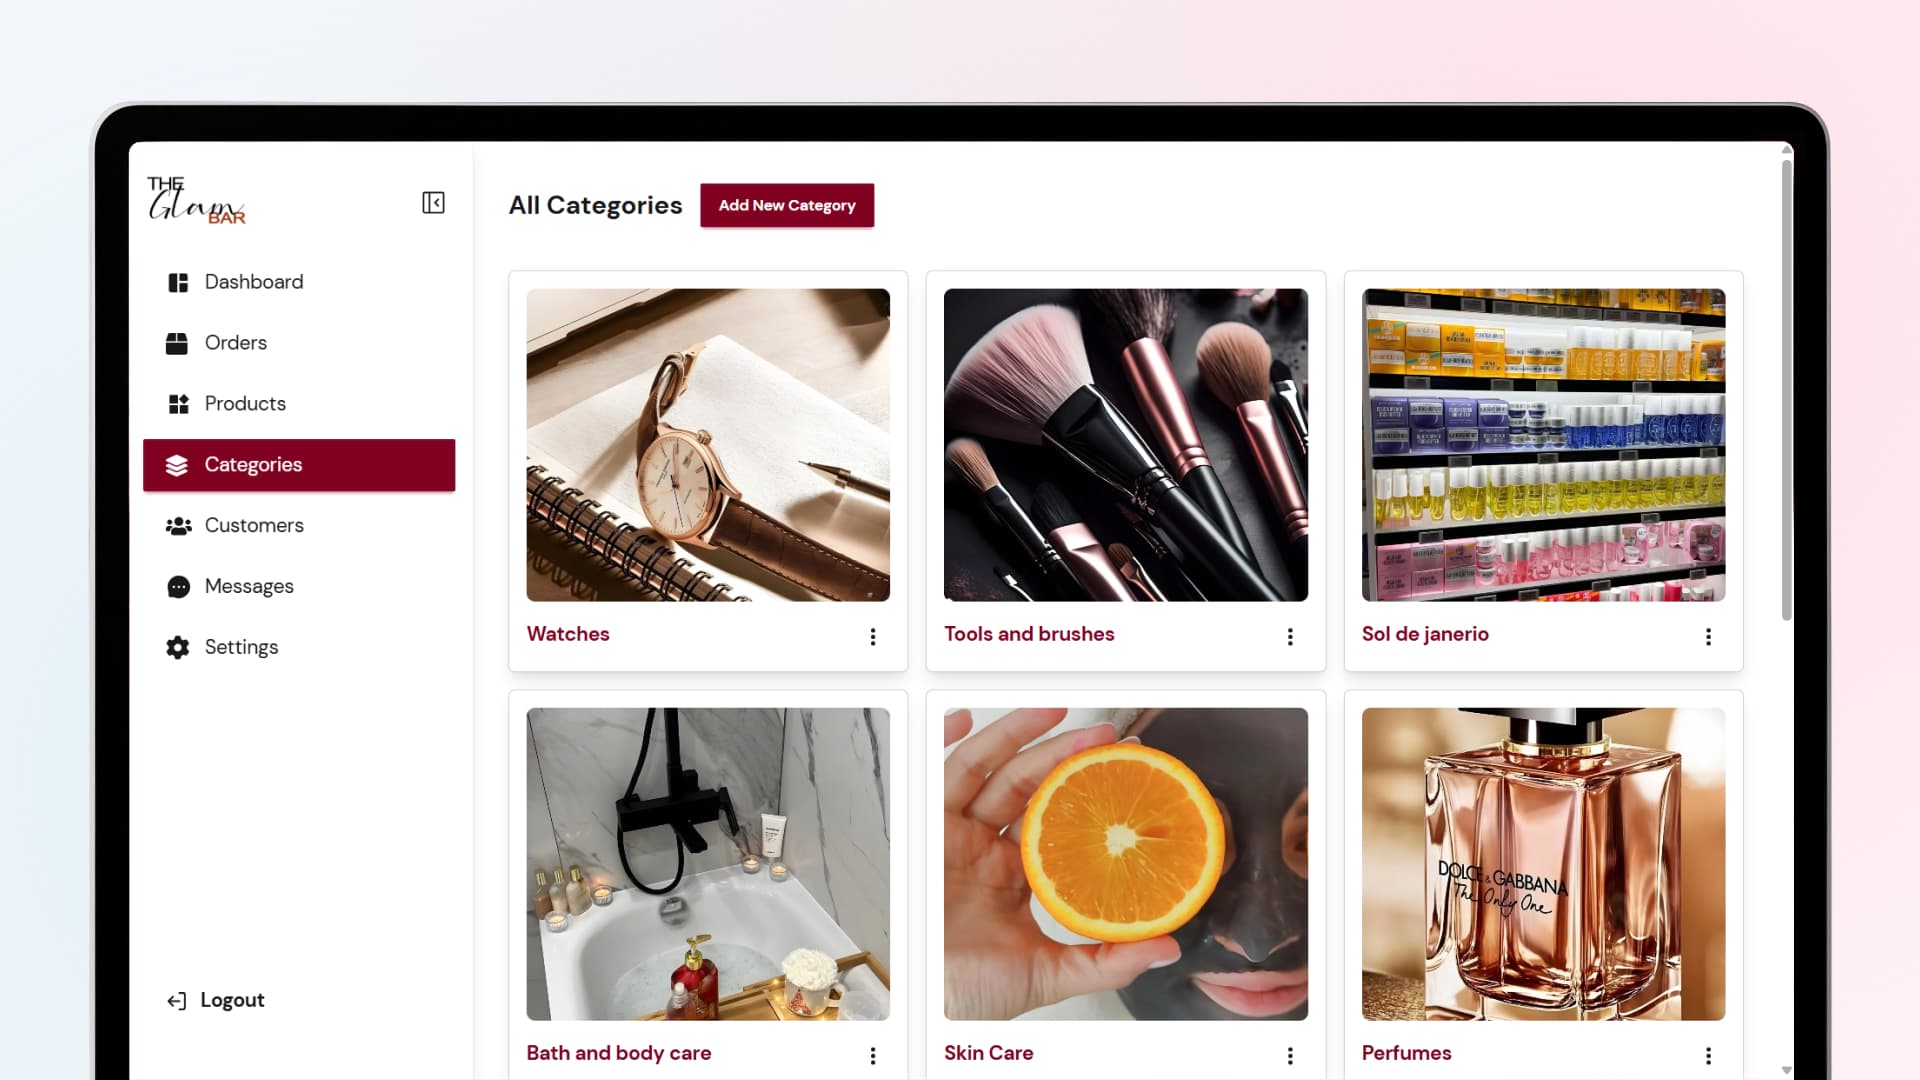Open Sol de janerio options menu
This screenshot has width=1920, height=1080.
(1708, 637)
